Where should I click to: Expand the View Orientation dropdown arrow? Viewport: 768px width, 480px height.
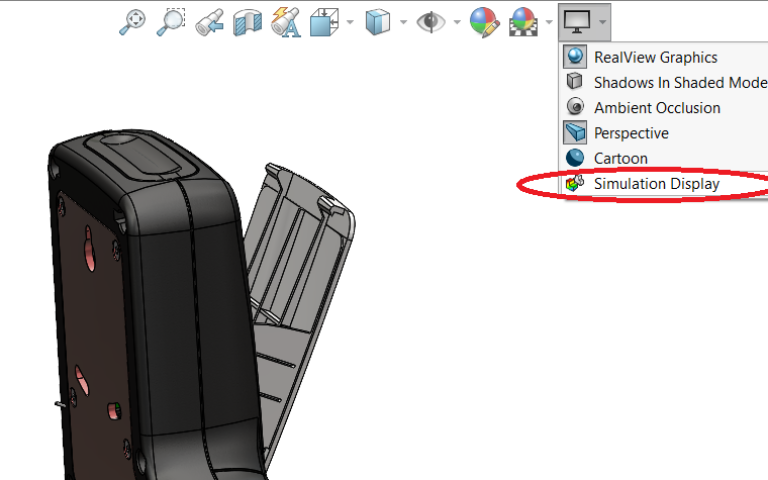[x=348, y=21]
